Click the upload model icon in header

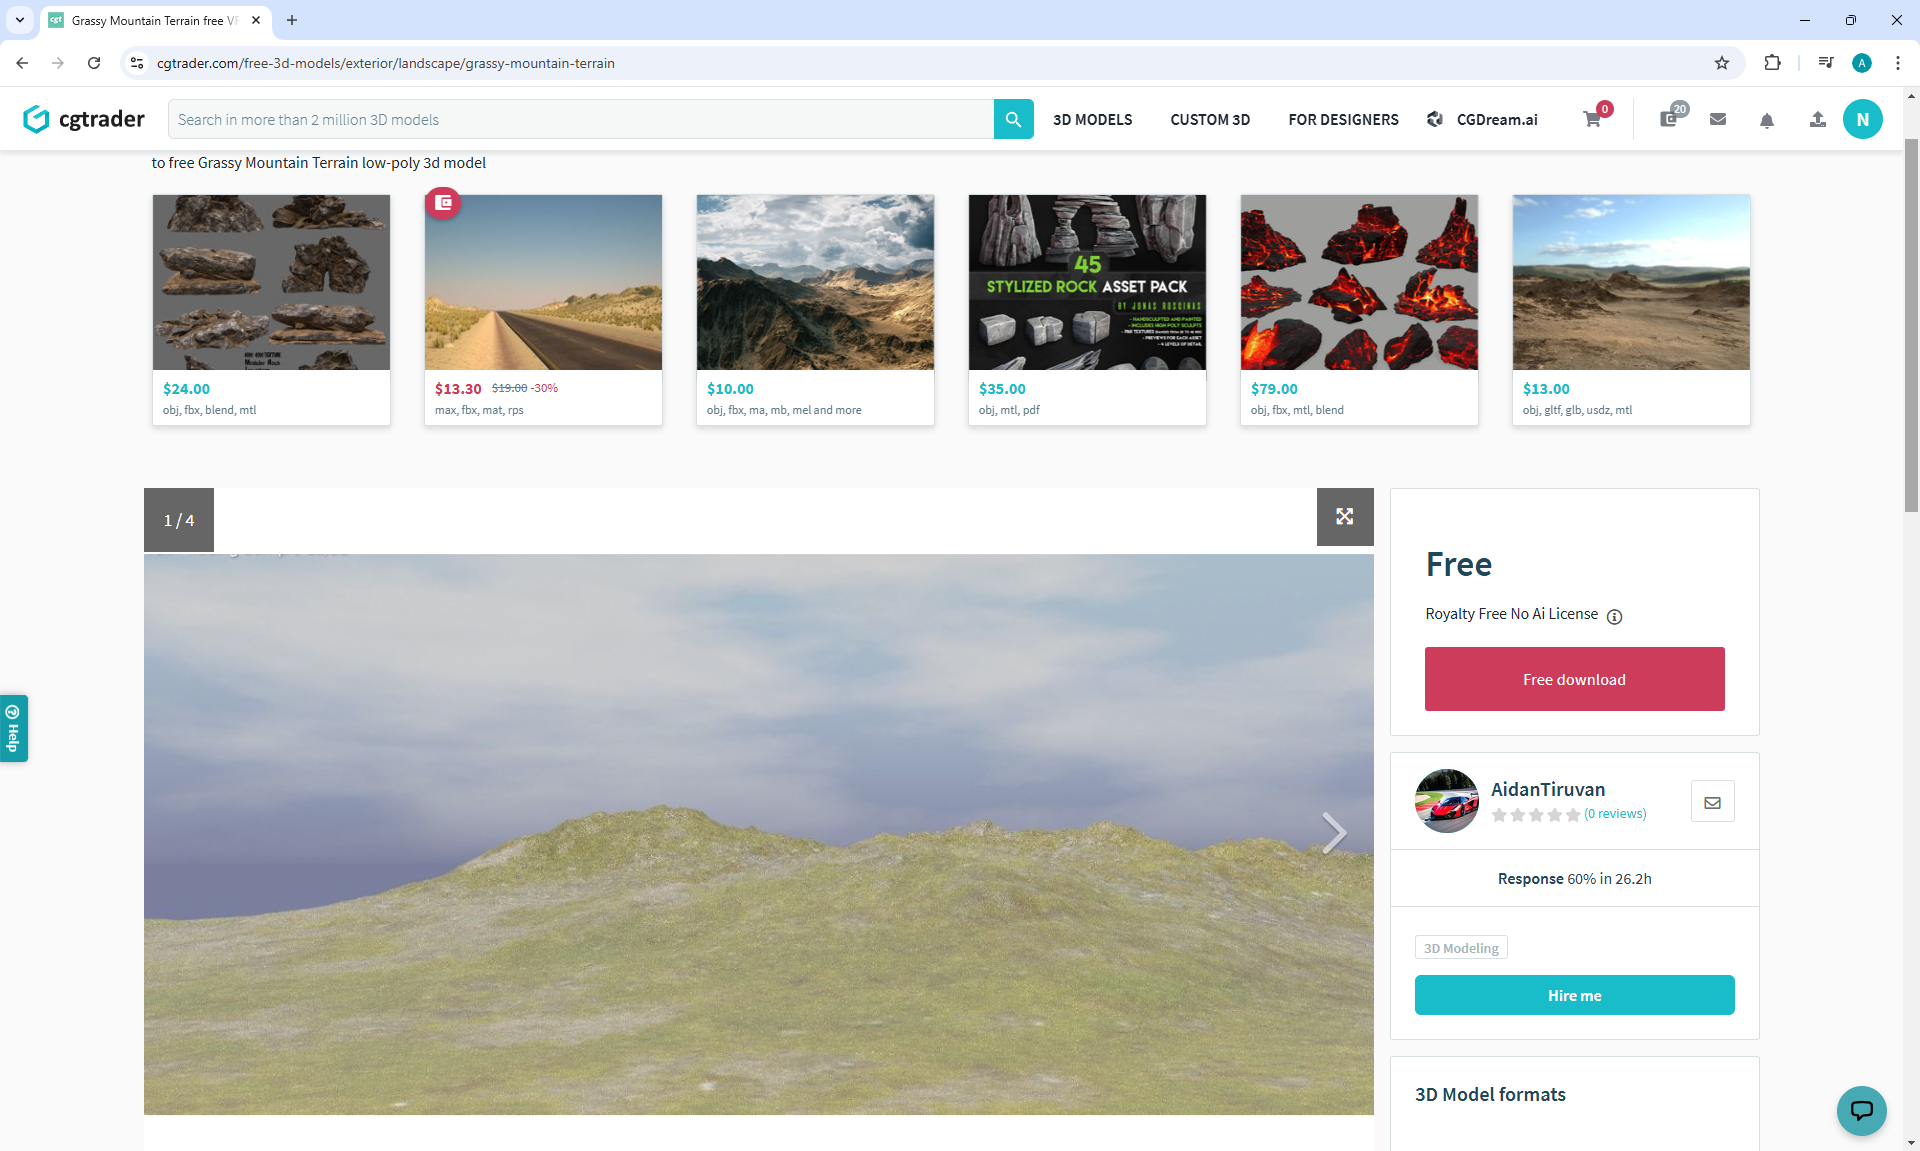1817,119
